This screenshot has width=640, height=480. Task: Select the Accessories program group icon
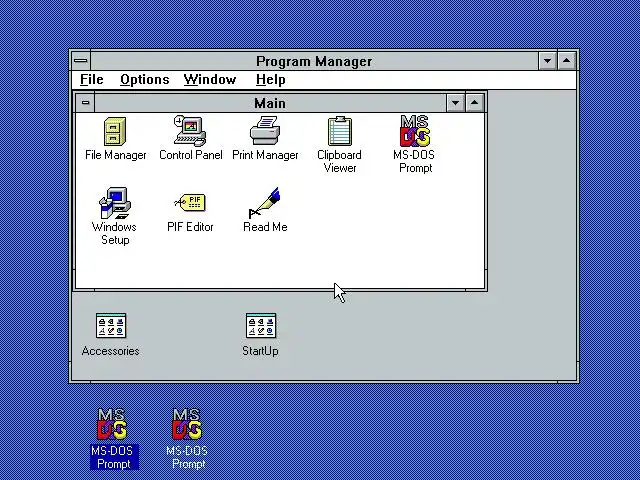point(111,326)
